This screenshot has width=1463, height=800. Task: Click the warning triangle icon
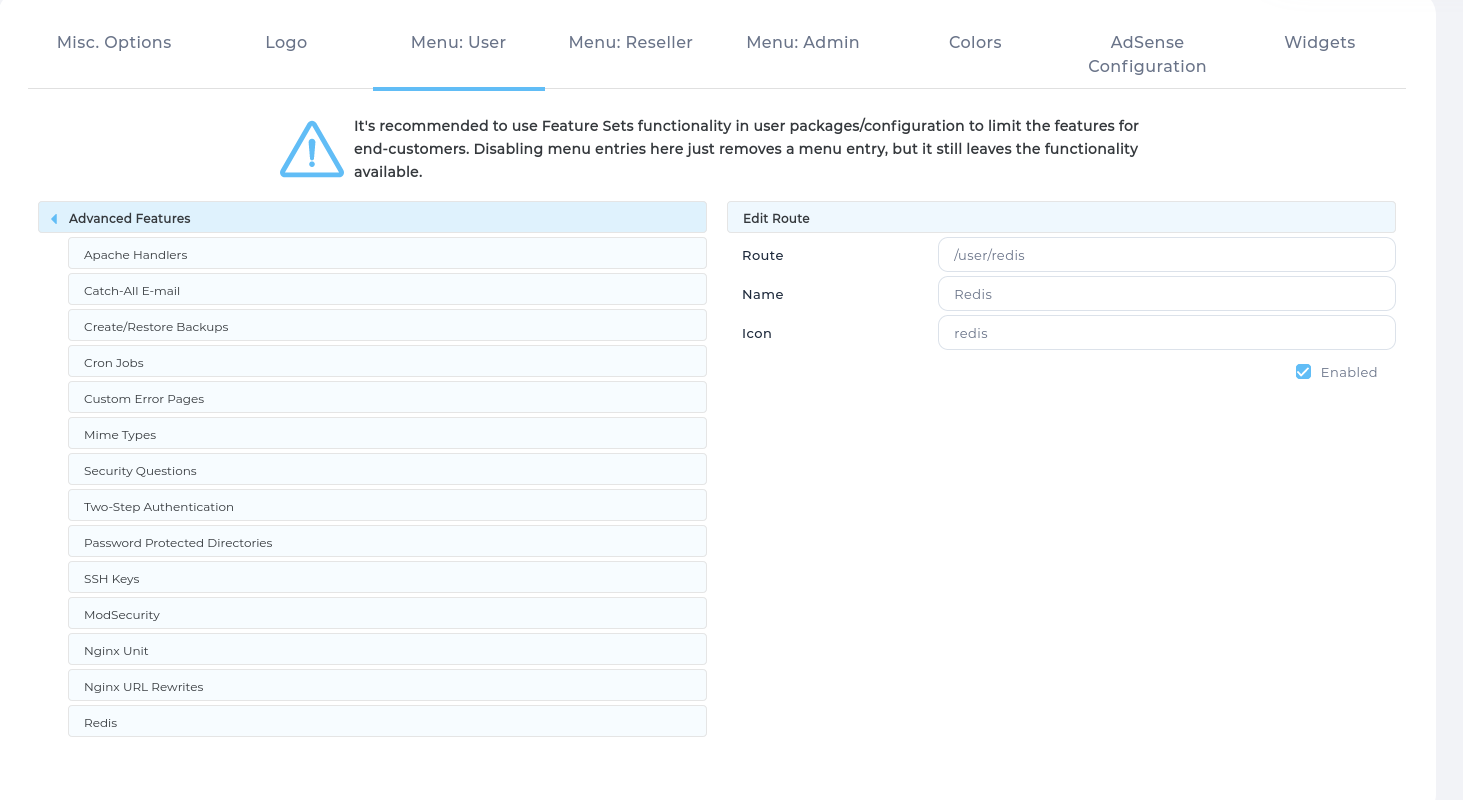(312, 150)
